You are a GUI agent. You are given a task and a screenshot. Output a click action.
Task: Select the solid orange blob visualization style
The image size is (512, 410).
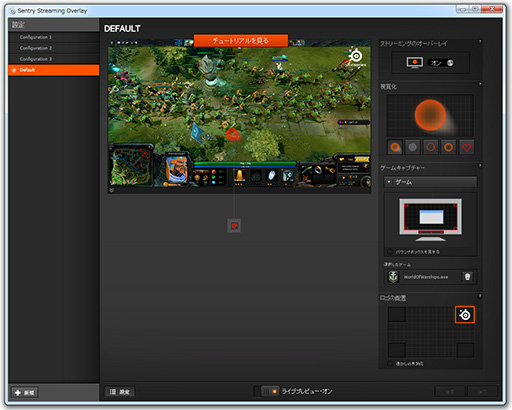point(395,147)
